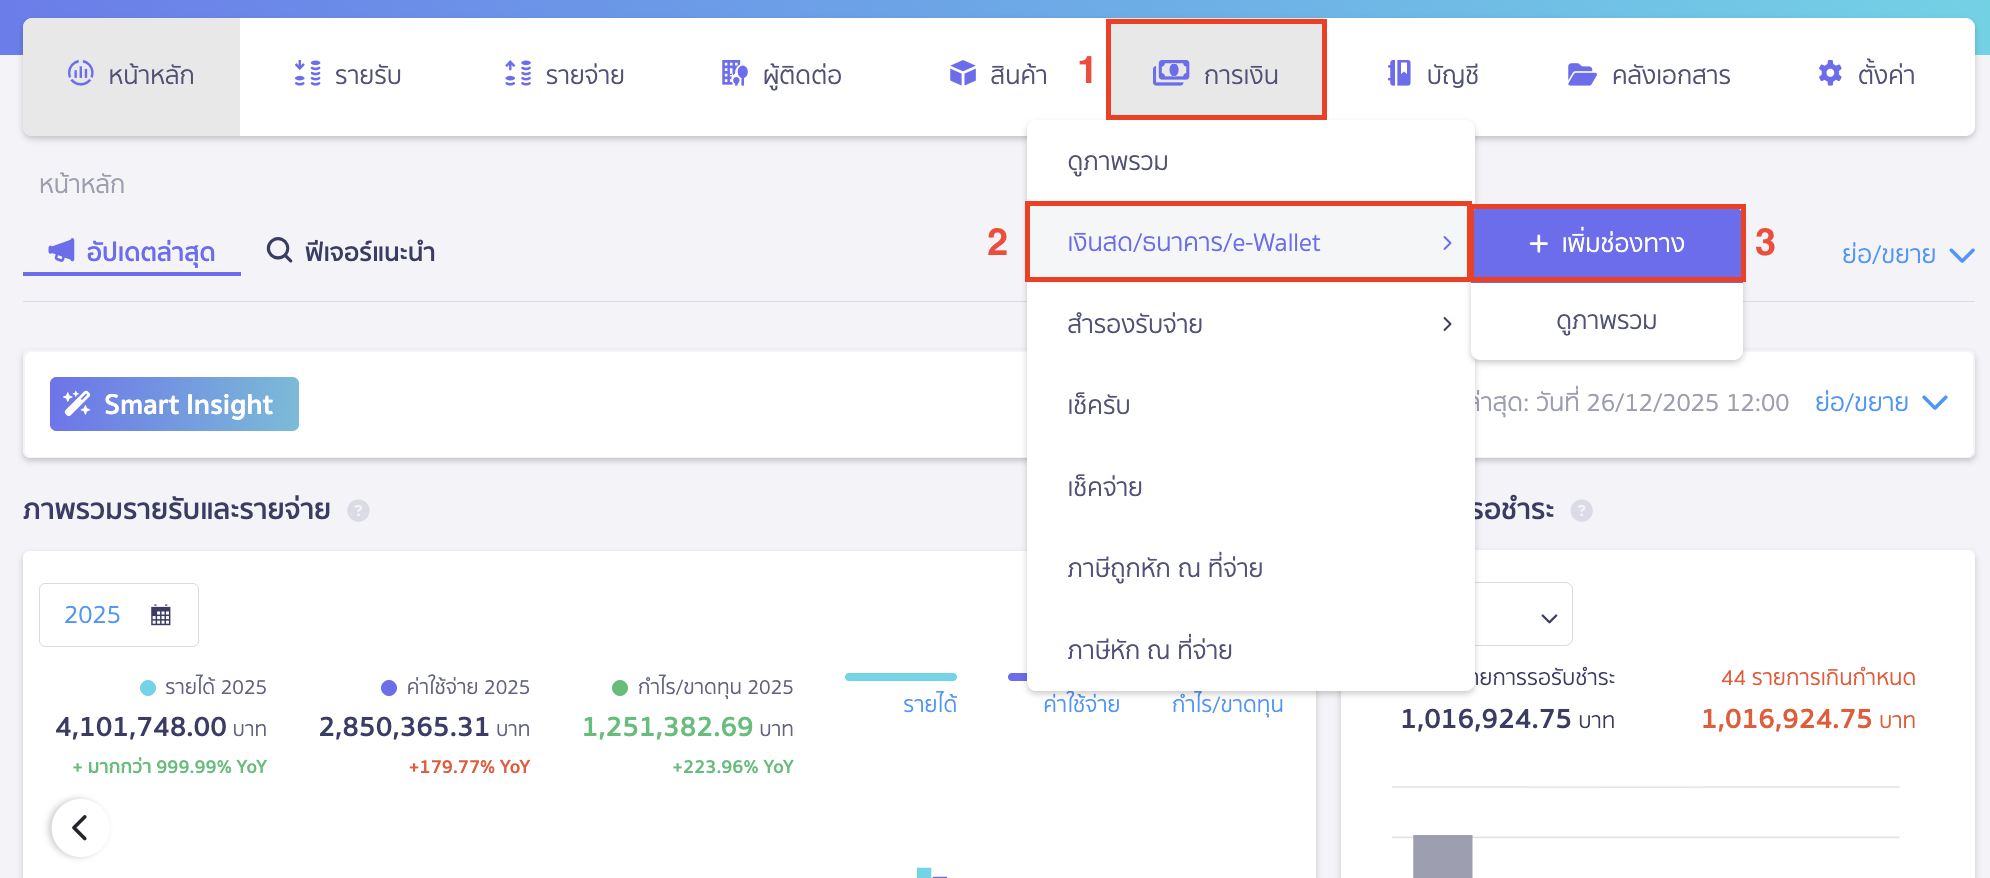Open the รายจ่าย expense menu
The image size is (1990, 878).
coord(564,76)
